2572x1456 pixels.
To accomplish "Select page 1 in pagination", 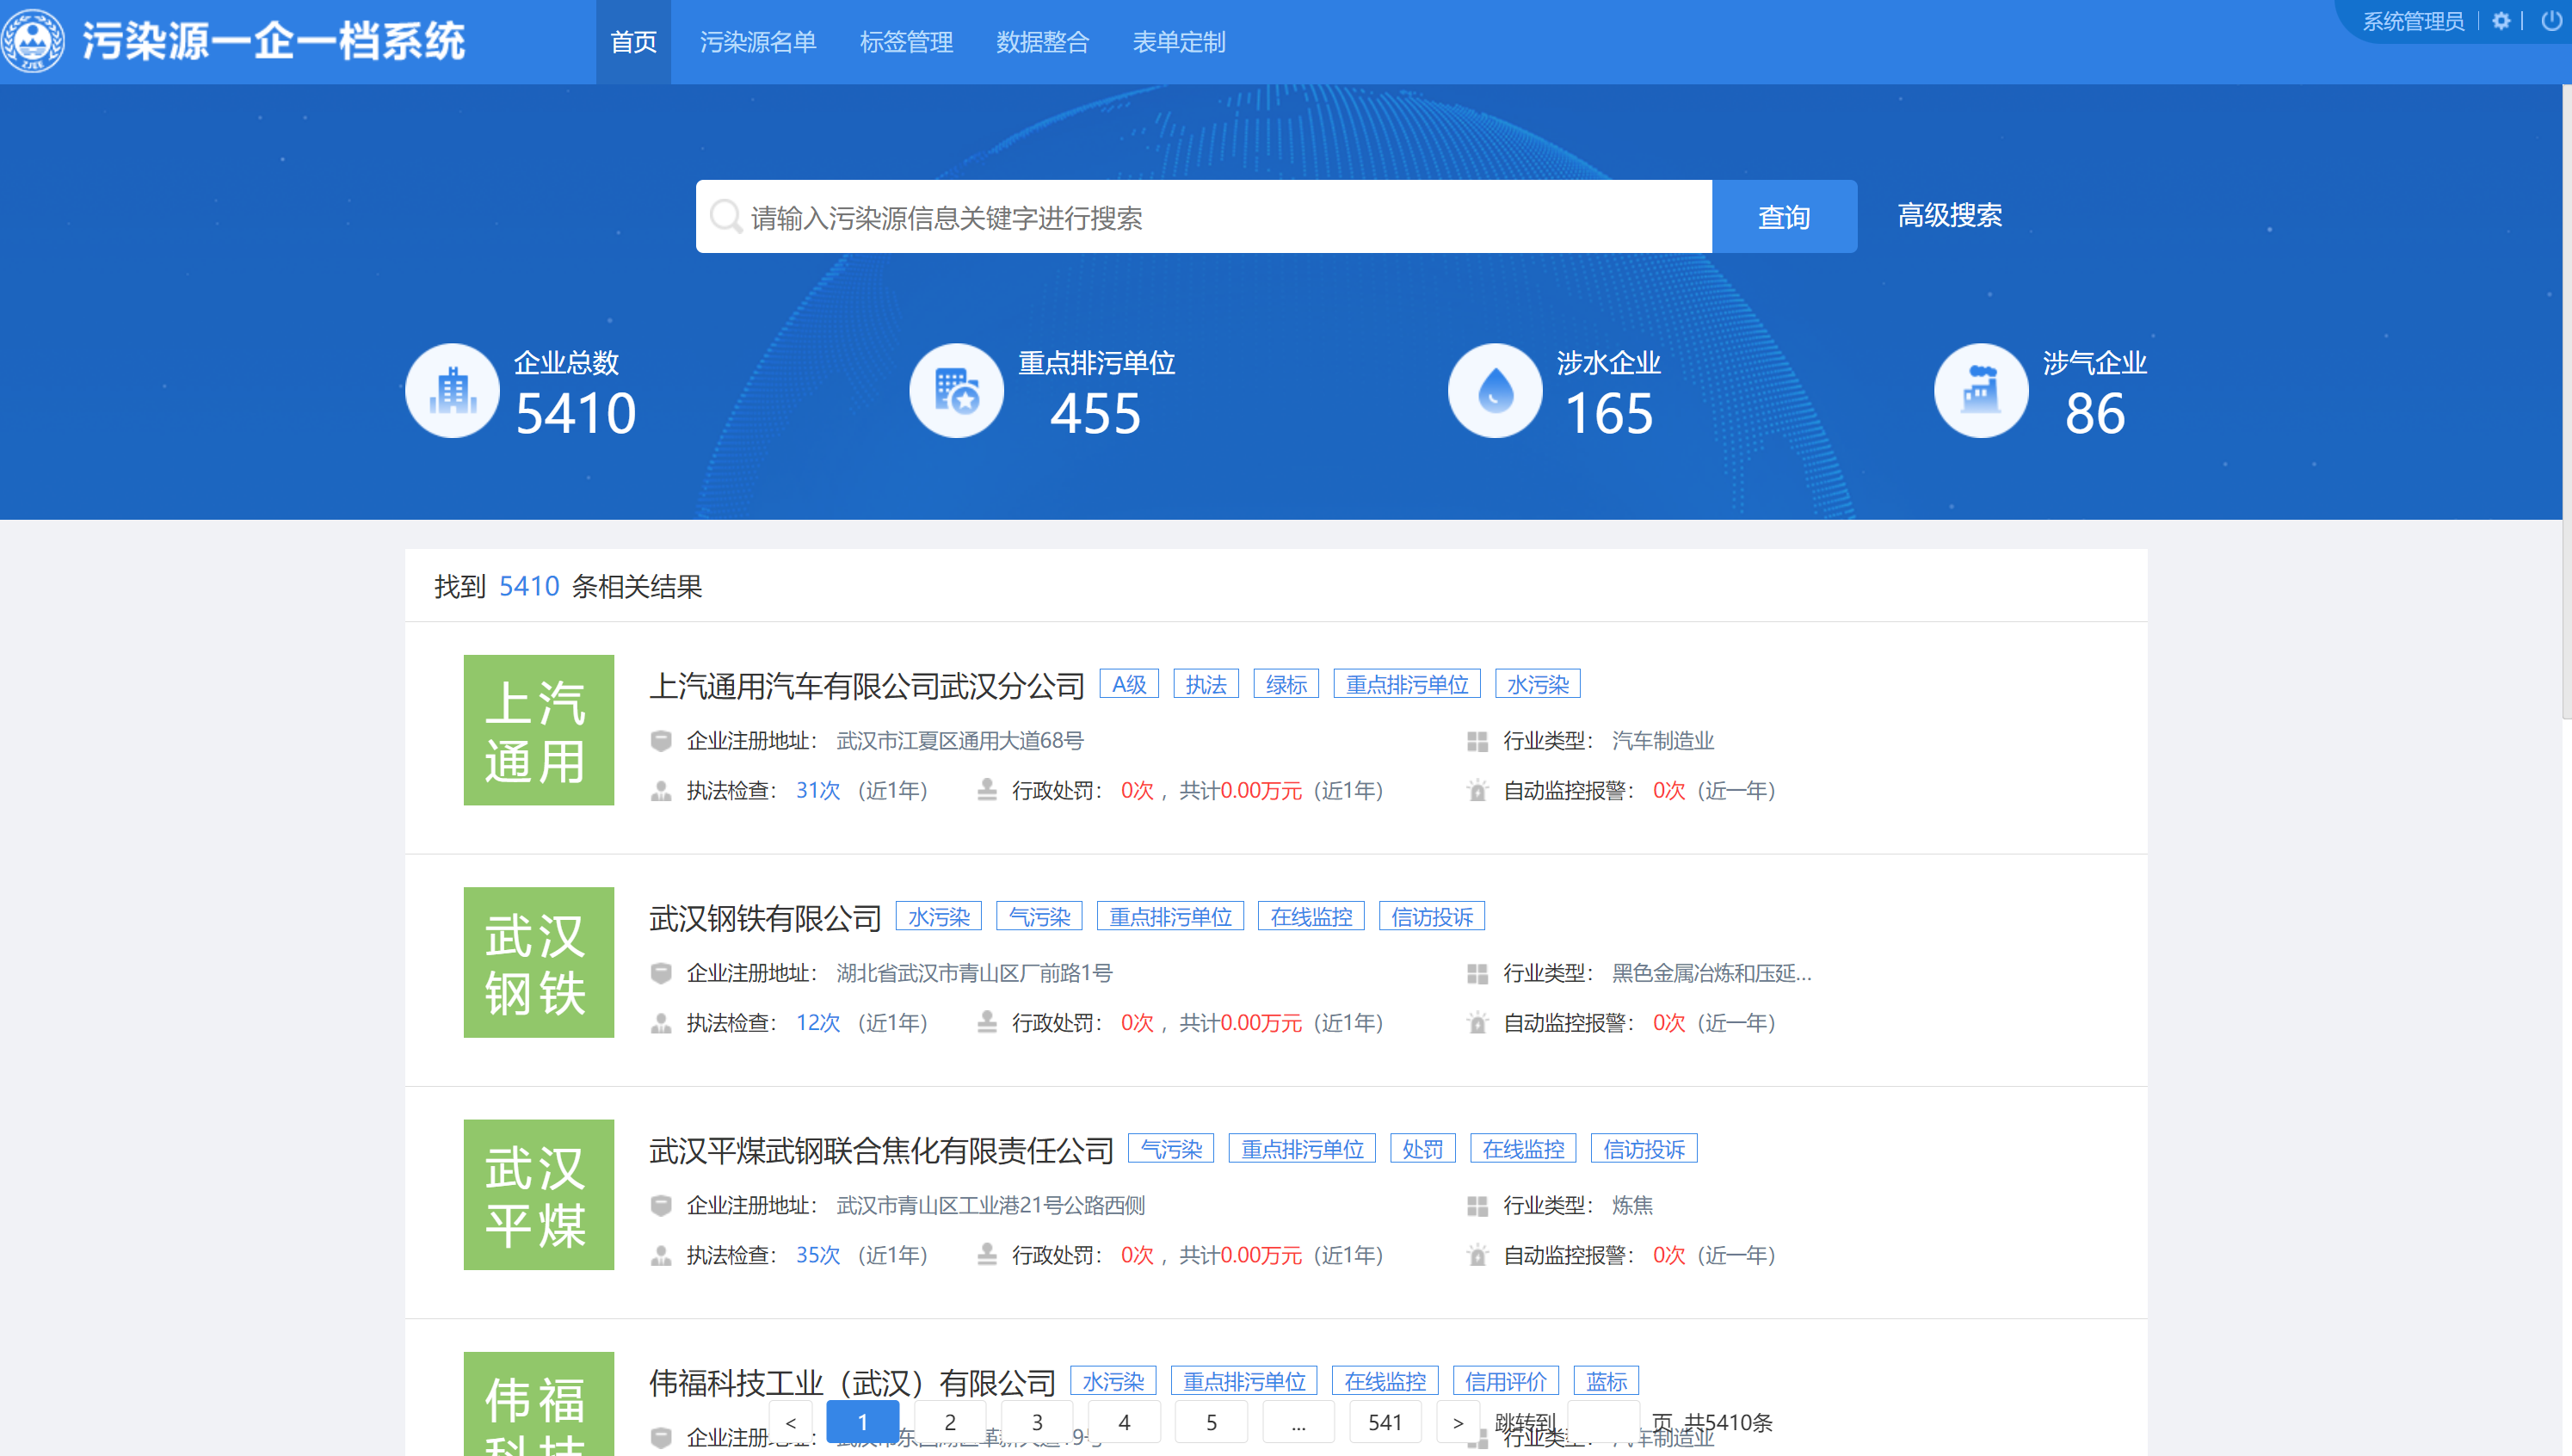I will [862, 1422].
